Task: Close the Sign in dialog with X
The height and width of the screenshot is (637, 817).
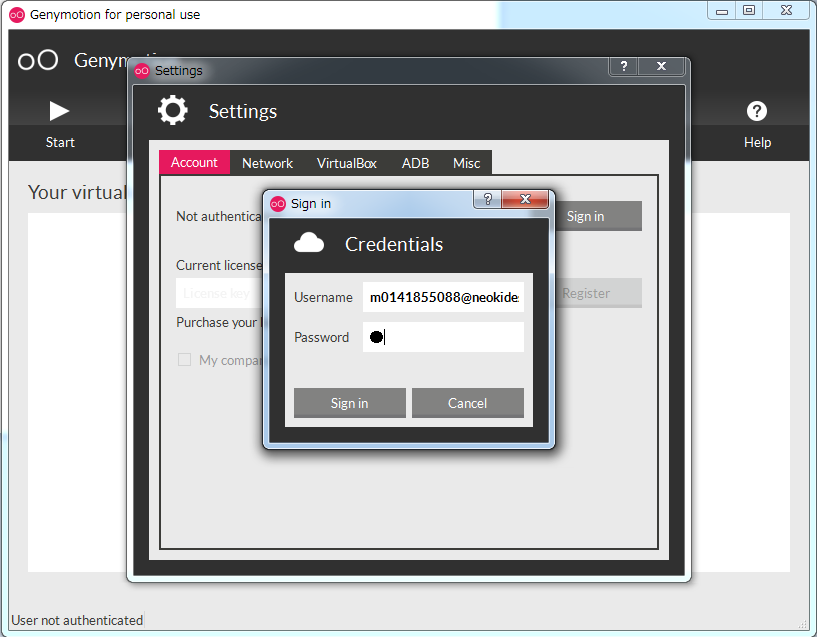Action: (525, 199)
